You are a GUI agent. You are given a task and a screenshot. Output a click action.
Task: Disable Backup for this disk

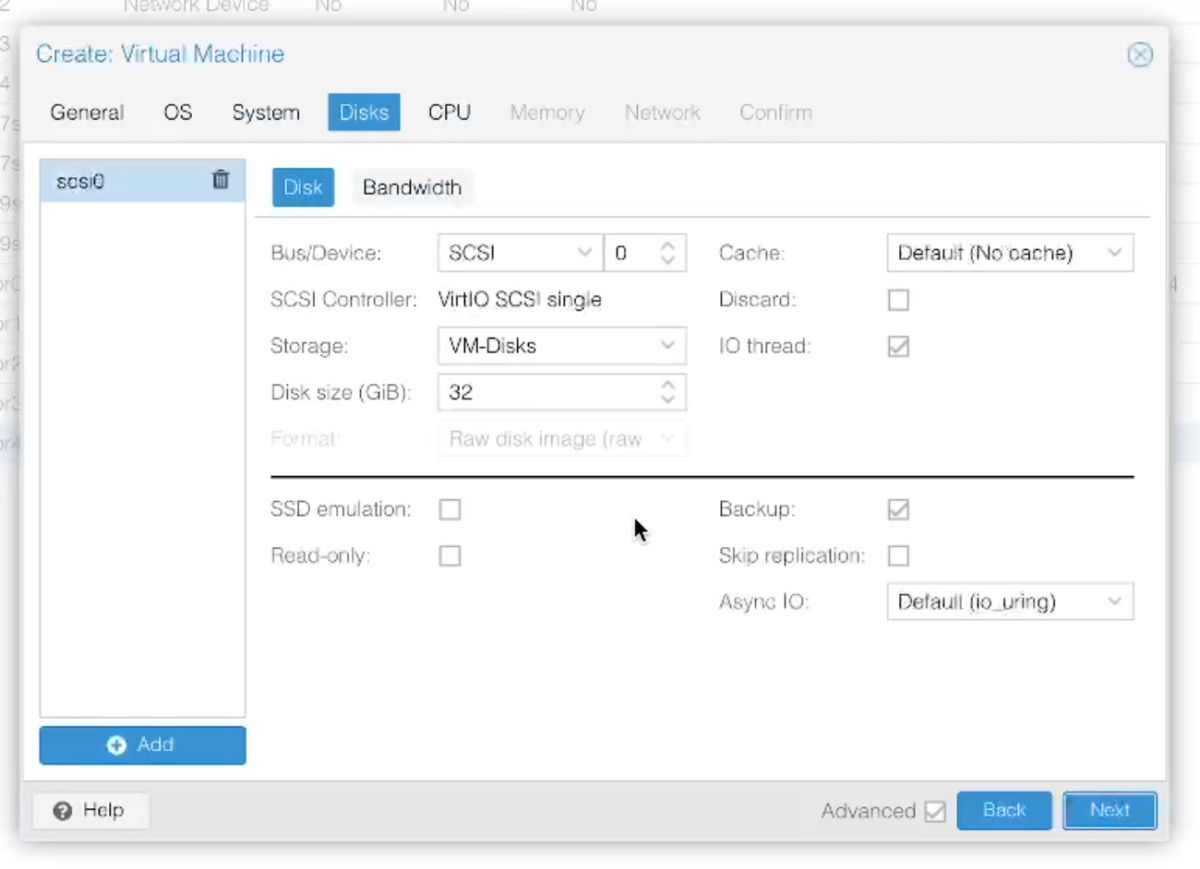tap(898, 509)
